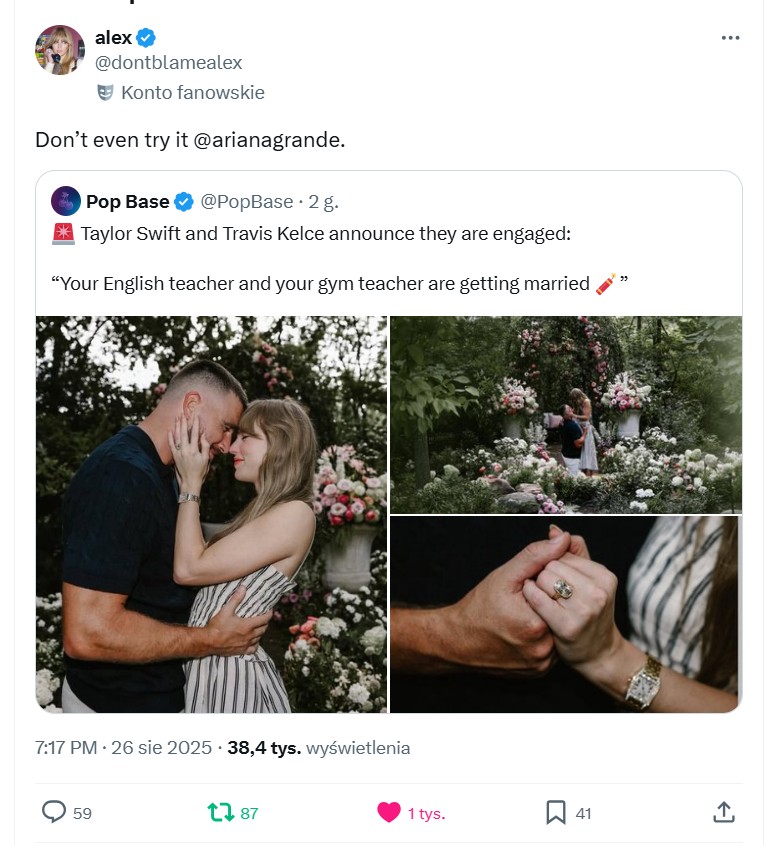Open the @dontblamealex handle
This screenshot has width=766, height=845.
click(168, 63)
